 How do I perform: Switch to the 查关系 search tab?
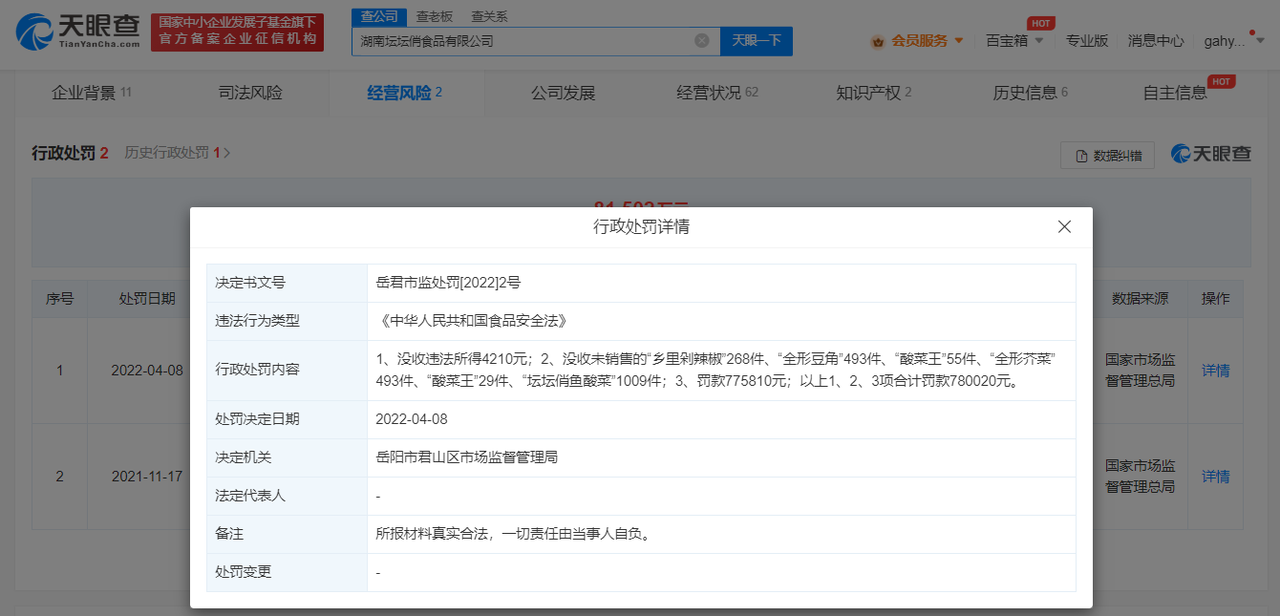489,17
